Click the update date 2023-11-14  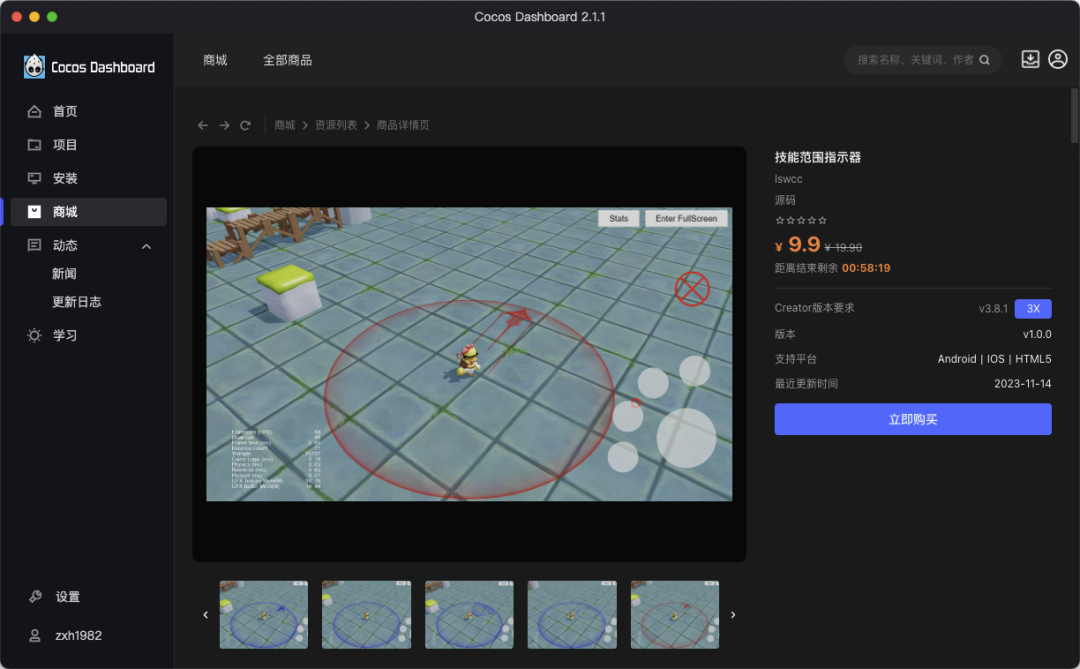click(1022, 384)
